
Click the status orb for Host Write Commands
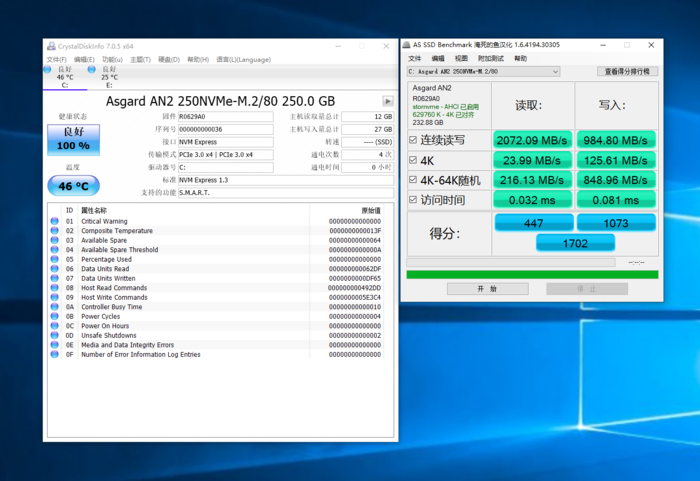click(54, 297)
